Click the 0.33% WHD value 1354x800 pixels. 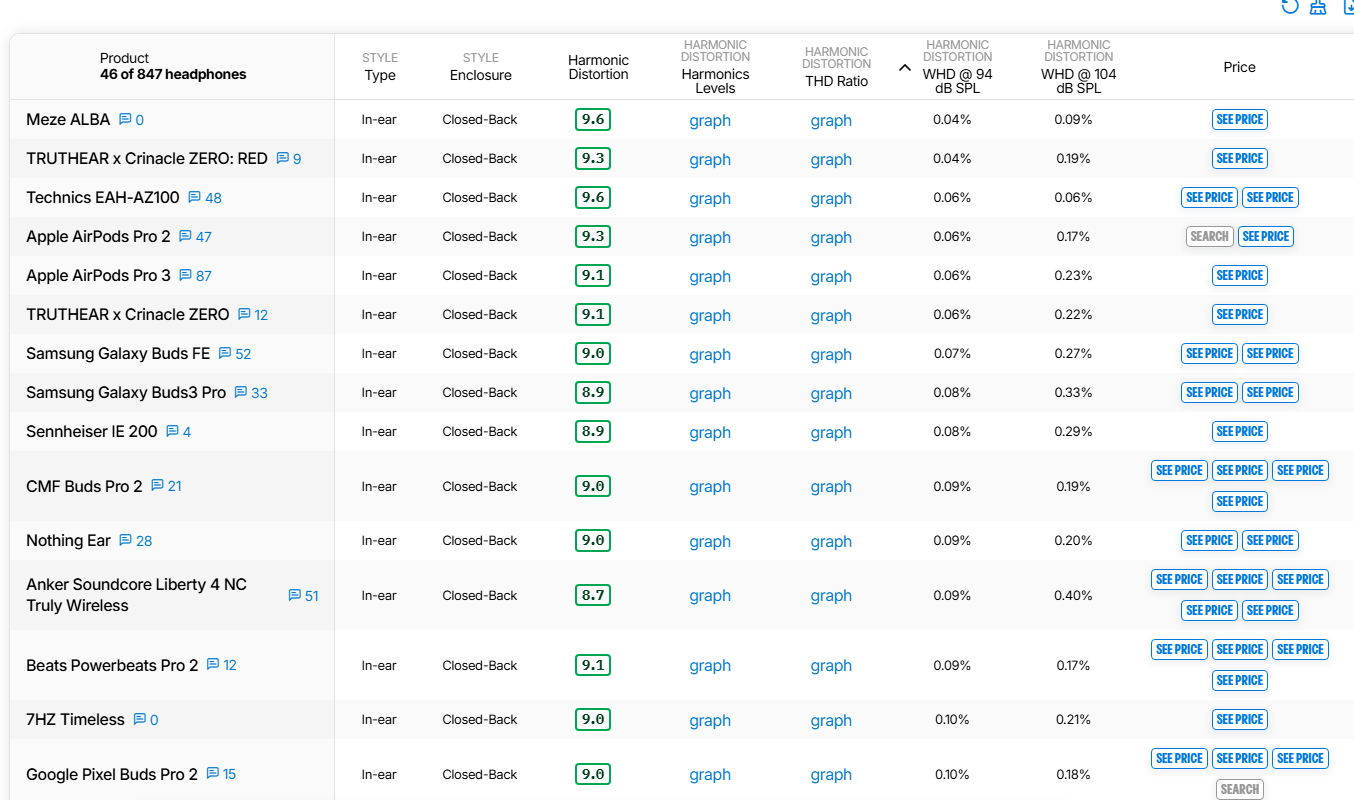(1073, 392)
